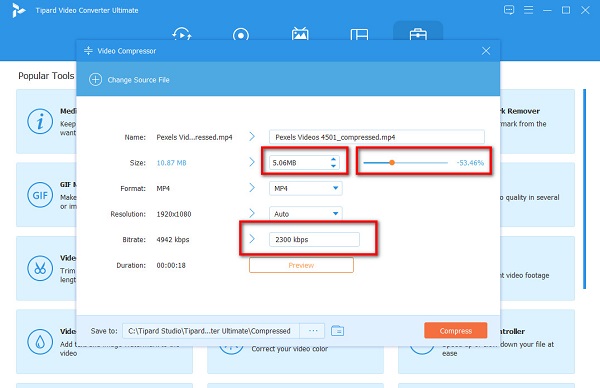Open the MV maker tab icon
Viewport: 600px width, 388px height.
pos(300,34)
